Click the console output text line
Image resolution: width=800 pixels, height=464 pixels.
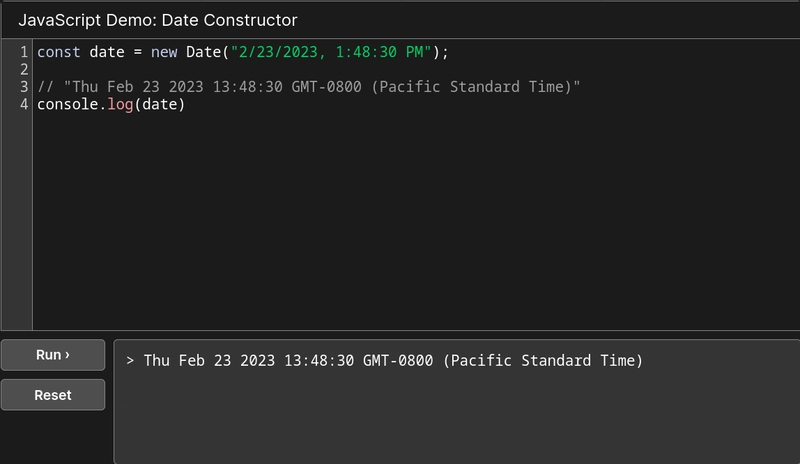pos(393,360)
